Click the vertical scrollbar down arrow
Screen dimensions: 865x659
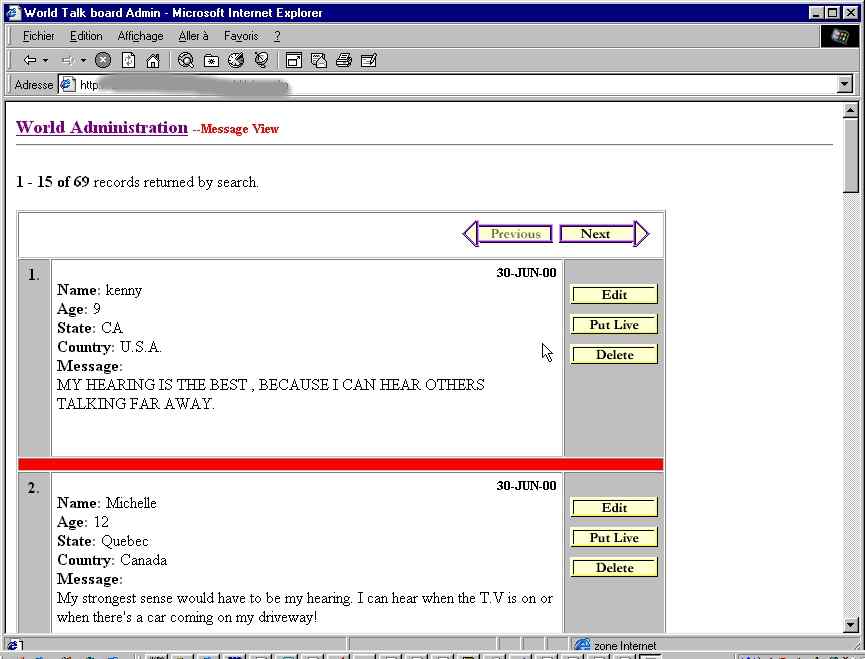point(851,625)
